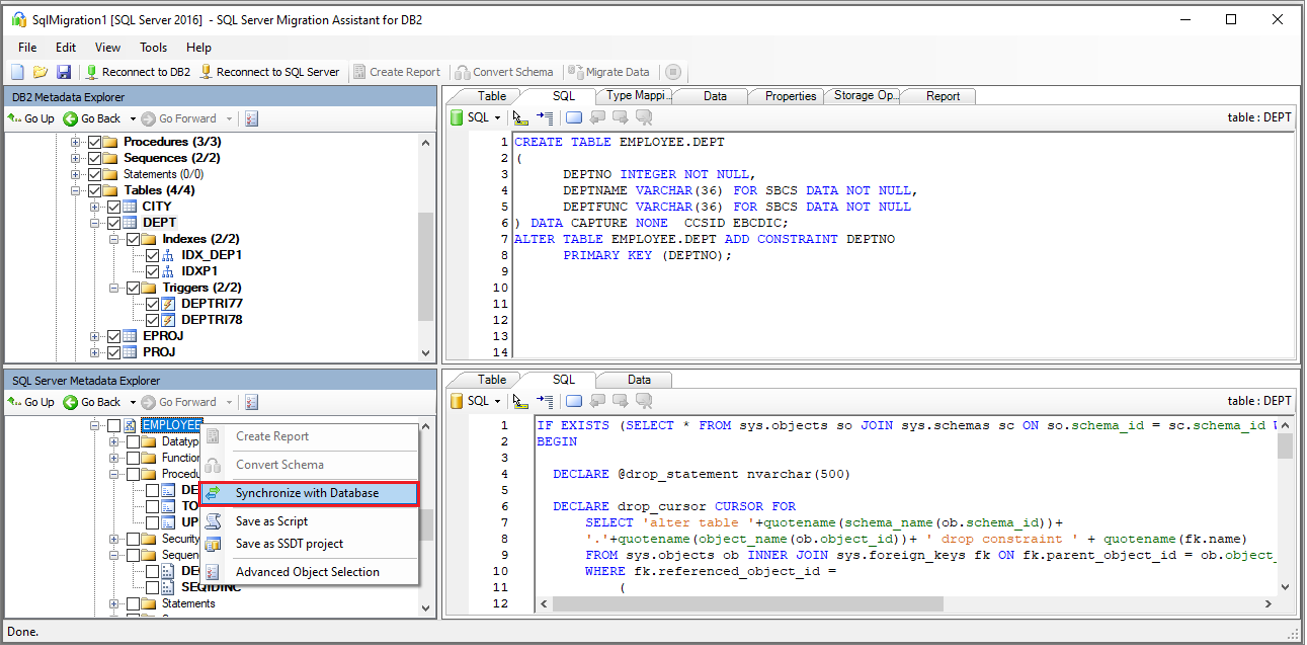Click the Save as Script icon
The width and height of the screenshot is (1307, 645).
click(213, 521)
